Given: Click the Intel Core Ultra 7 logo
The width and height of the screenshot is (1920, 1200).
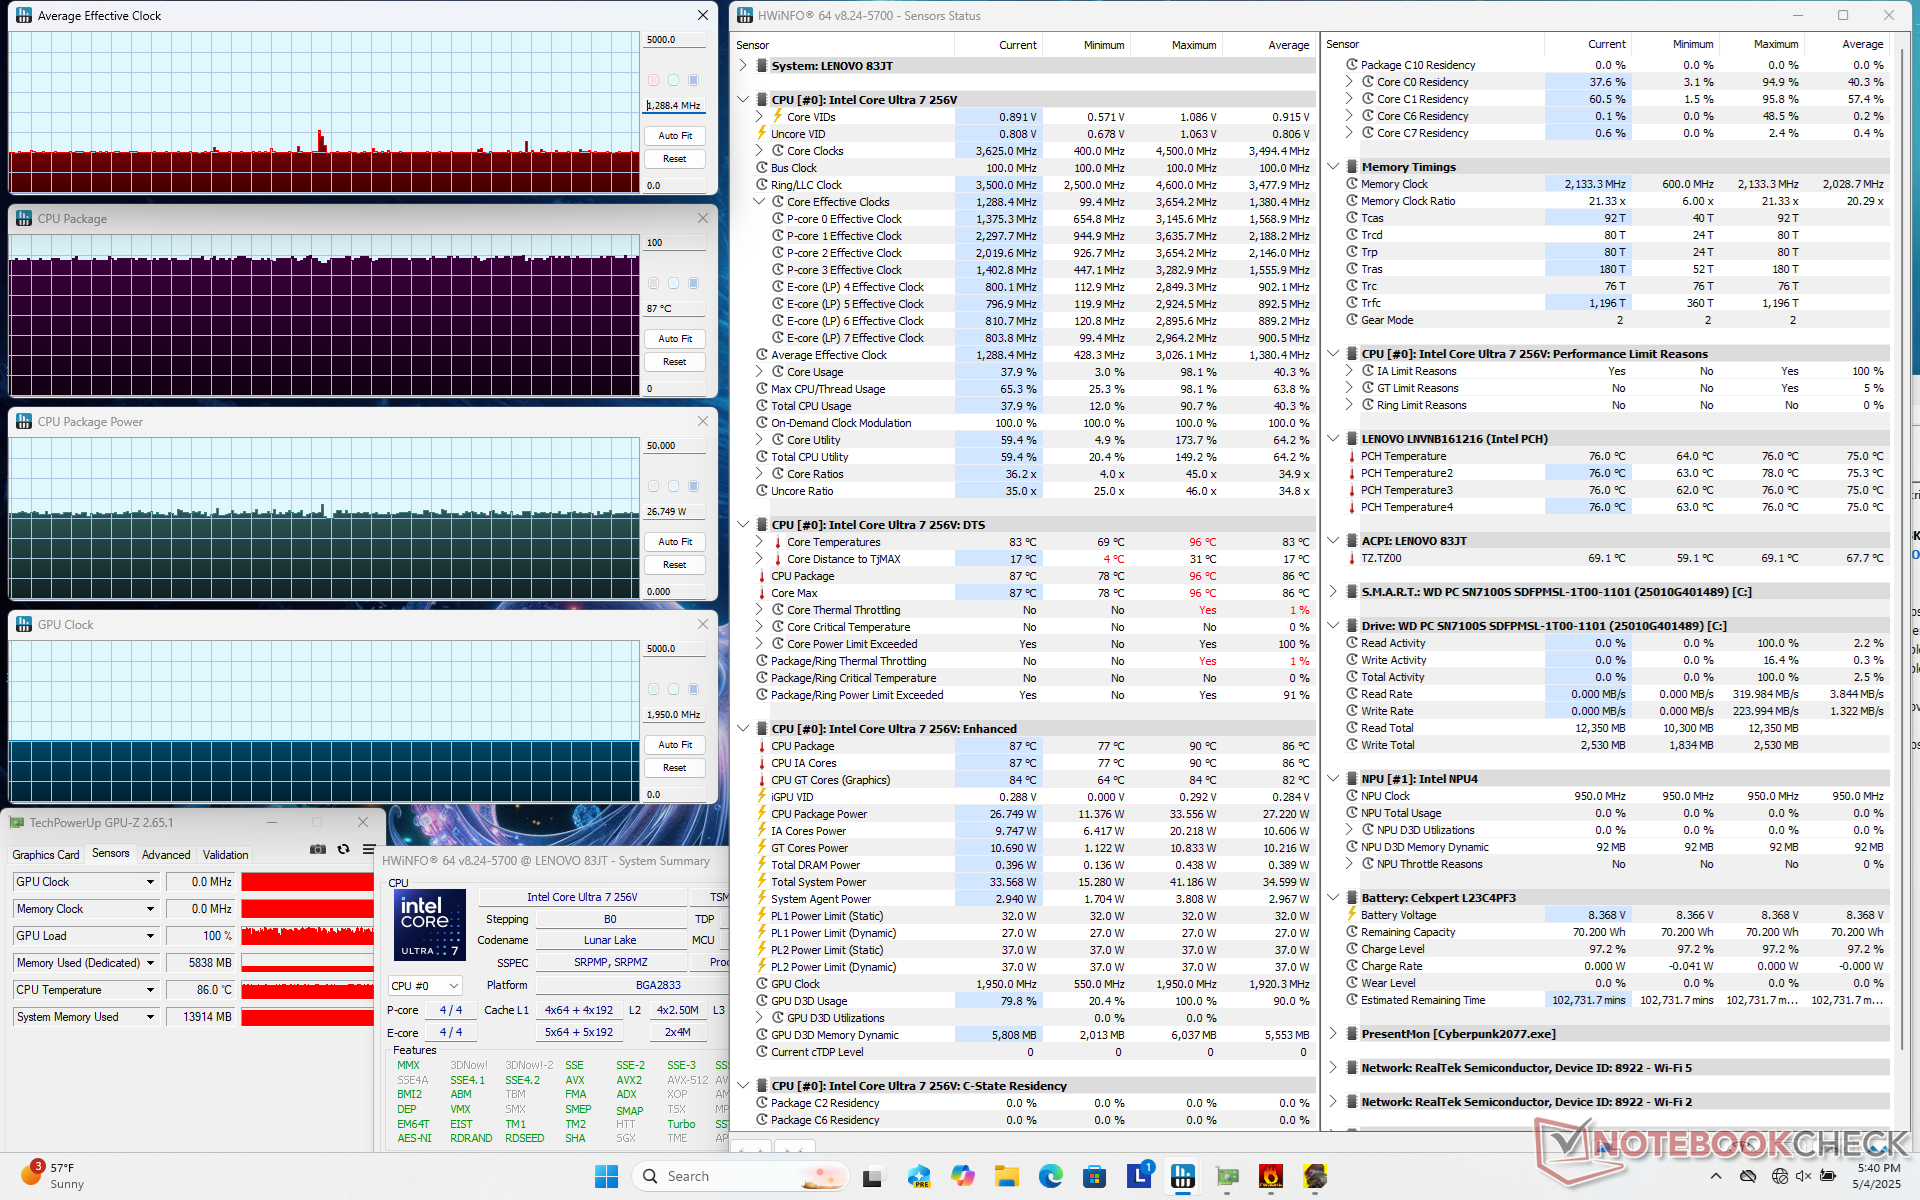Looking at the screenshot, I should pyautogui.click(x=430, y=925).
